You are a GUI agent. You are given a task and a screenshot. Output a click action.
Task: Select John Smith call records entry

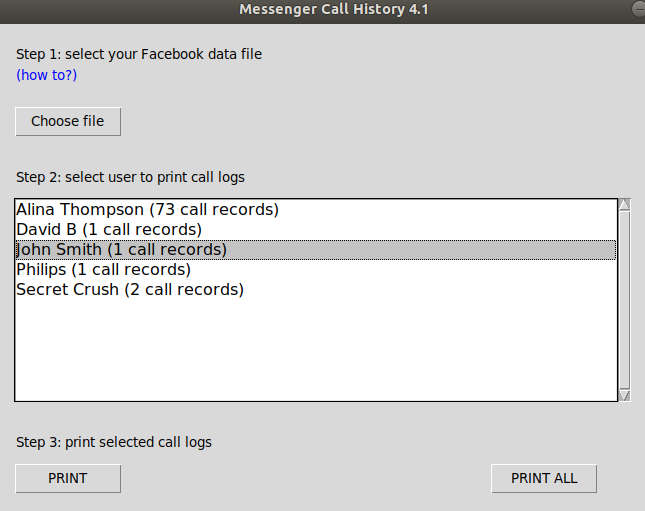pyautogui.click(x=121, y=250)
